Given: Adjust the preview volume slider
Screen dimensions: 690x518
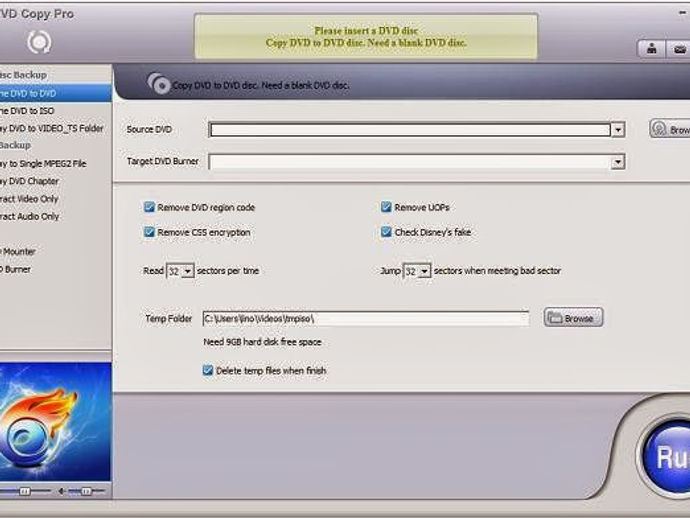Looking at the screenshot, I should (87, 491).
